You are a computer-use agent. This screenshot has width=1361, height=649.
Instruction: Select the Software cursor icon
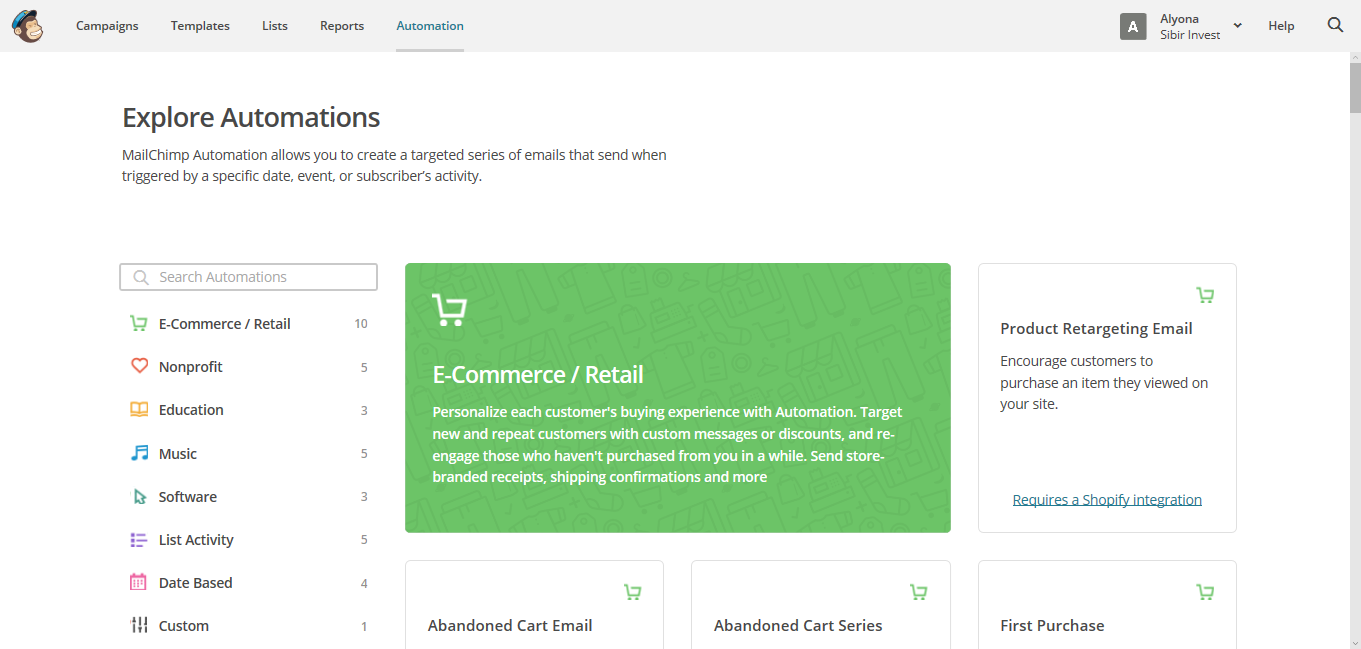point(139,497)
